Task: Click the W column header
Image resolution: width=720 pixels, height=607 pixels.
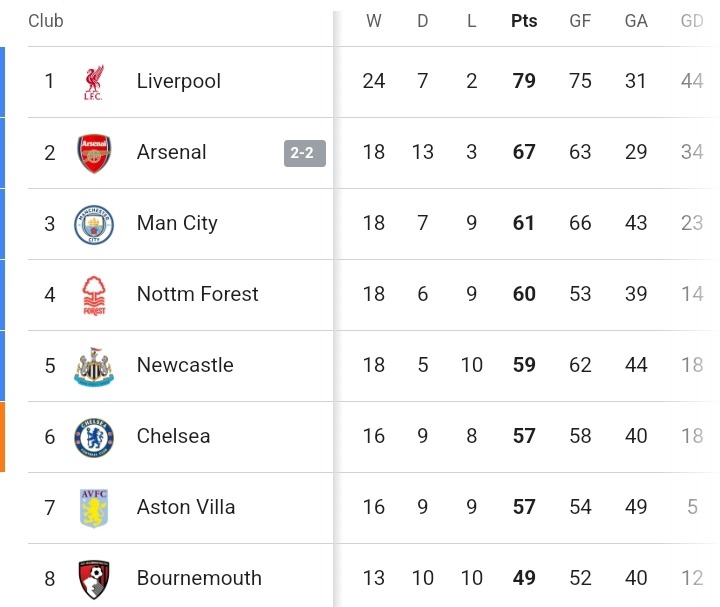Action: [374, 21]
